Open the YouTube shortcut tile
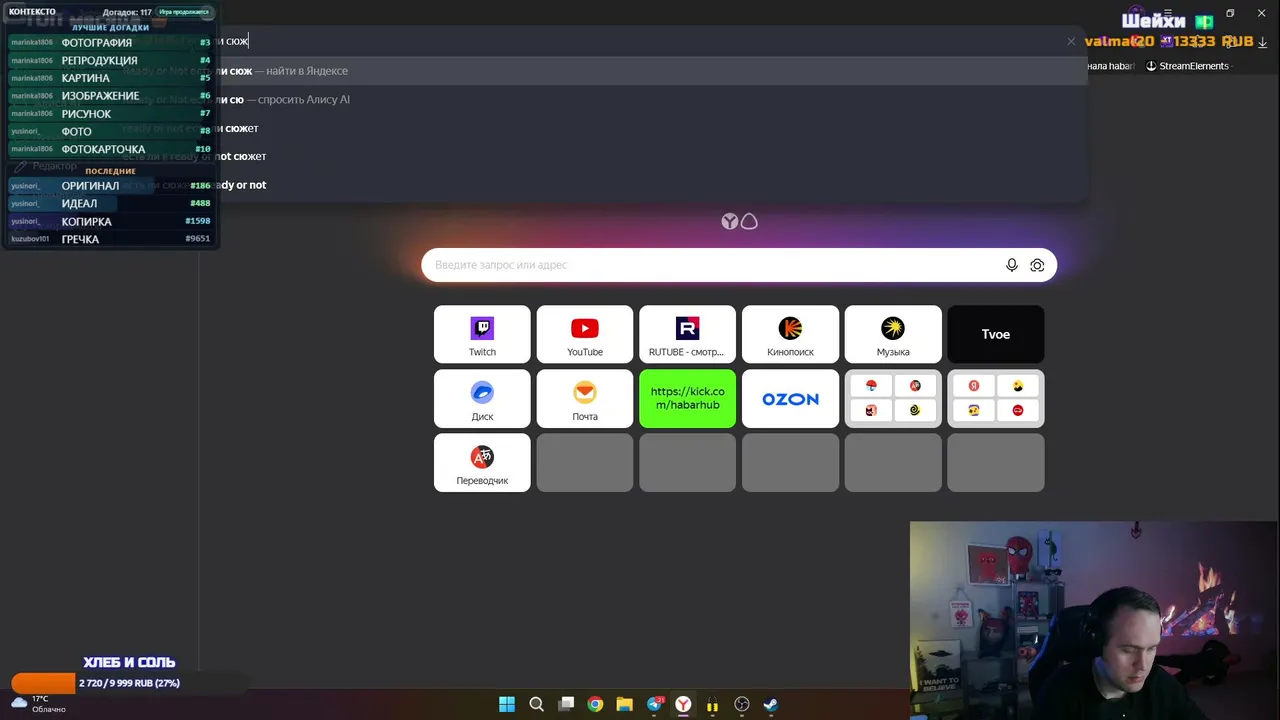 pyautogui.click(x=585, y=334)
